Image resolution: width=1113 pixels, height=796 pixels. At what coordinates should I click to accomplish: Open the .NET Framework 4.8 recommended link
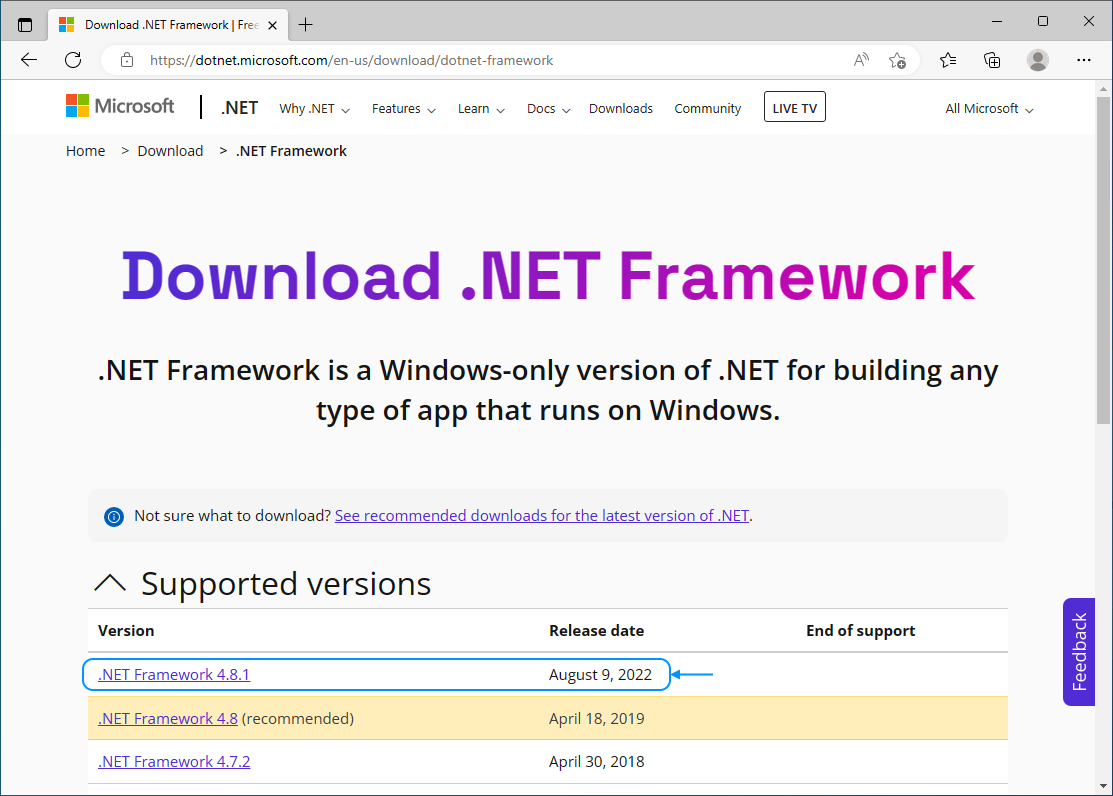coord(168,719)
